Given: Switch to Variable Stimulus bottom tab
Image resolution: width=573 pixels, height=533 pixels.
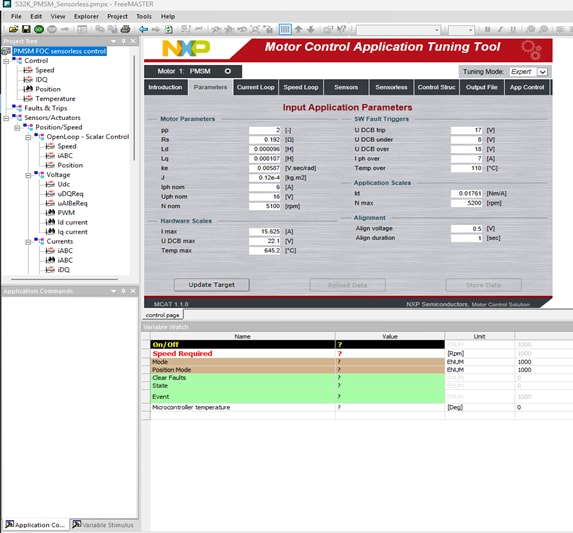Looking at the screenshot, I should tap(103, 525).
